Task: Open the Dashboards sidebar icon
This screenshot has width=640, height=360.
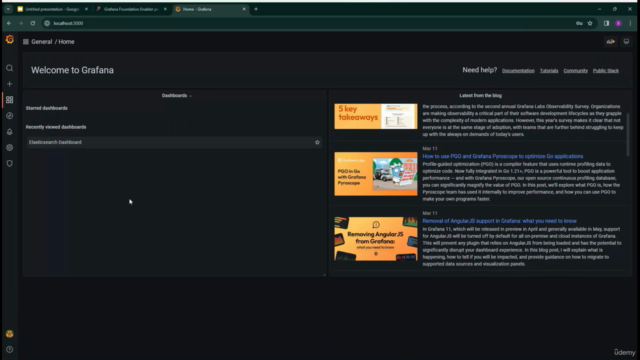Action: [9, 100]
